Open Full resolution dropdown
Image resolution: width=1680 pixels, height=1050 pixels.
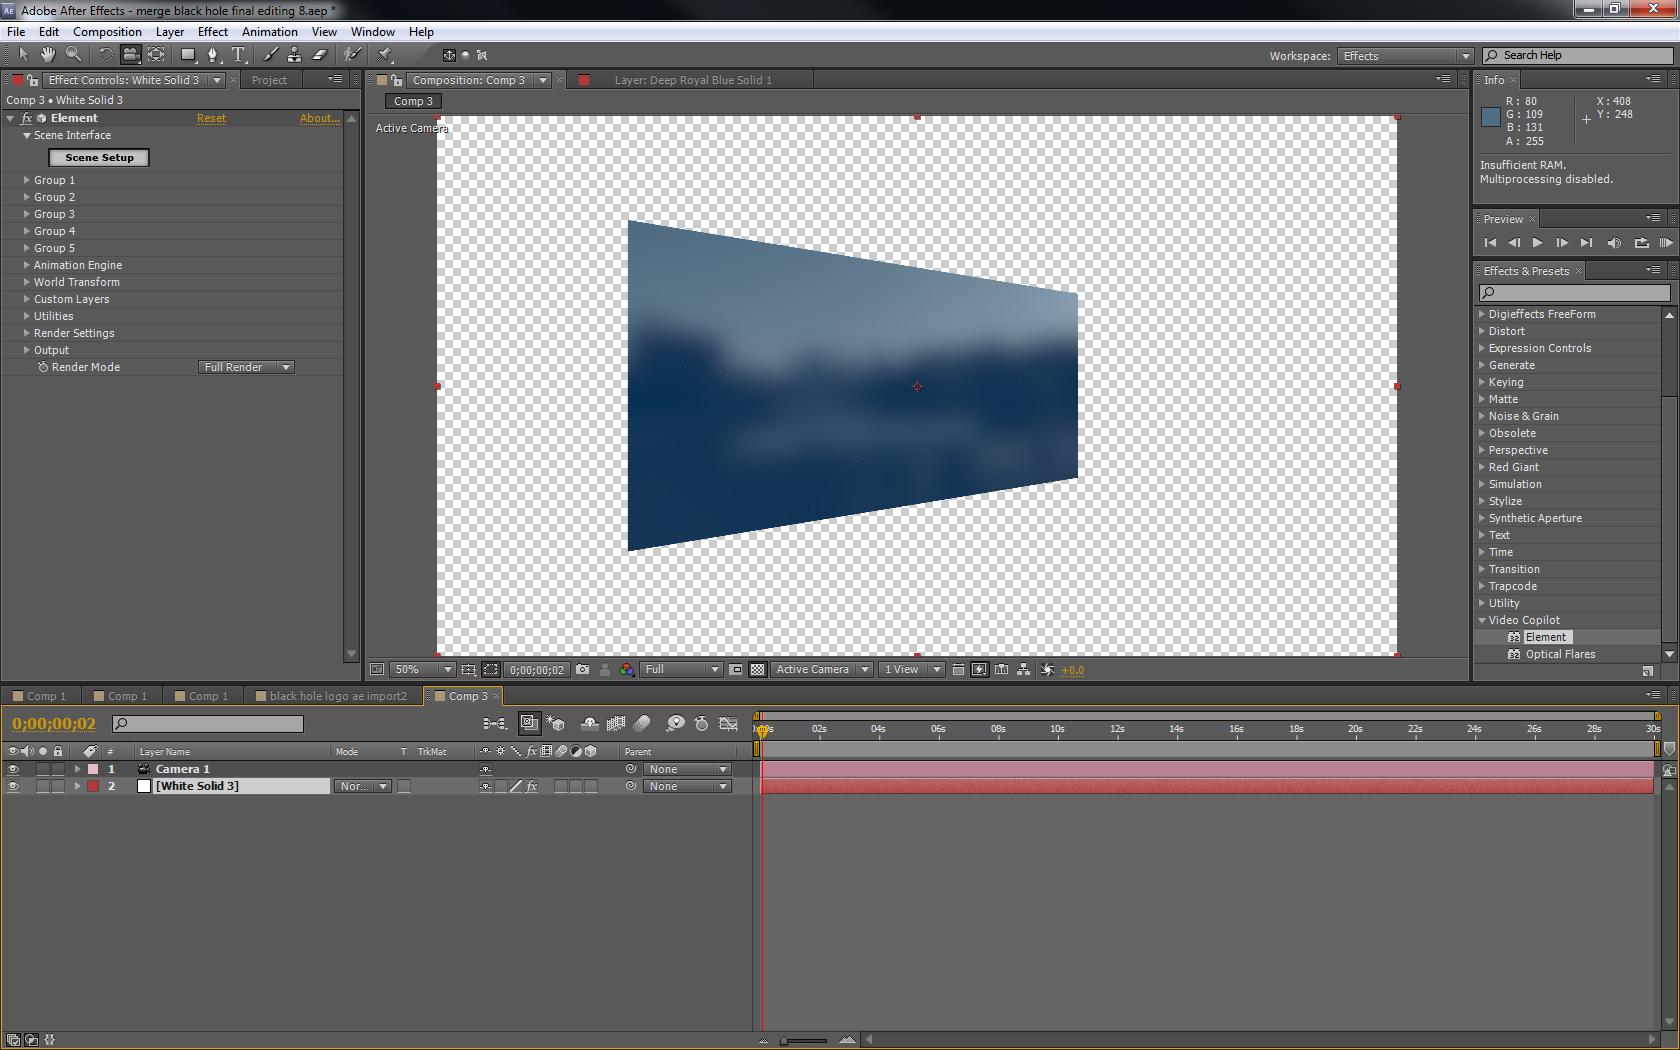(x=682, y=670)
